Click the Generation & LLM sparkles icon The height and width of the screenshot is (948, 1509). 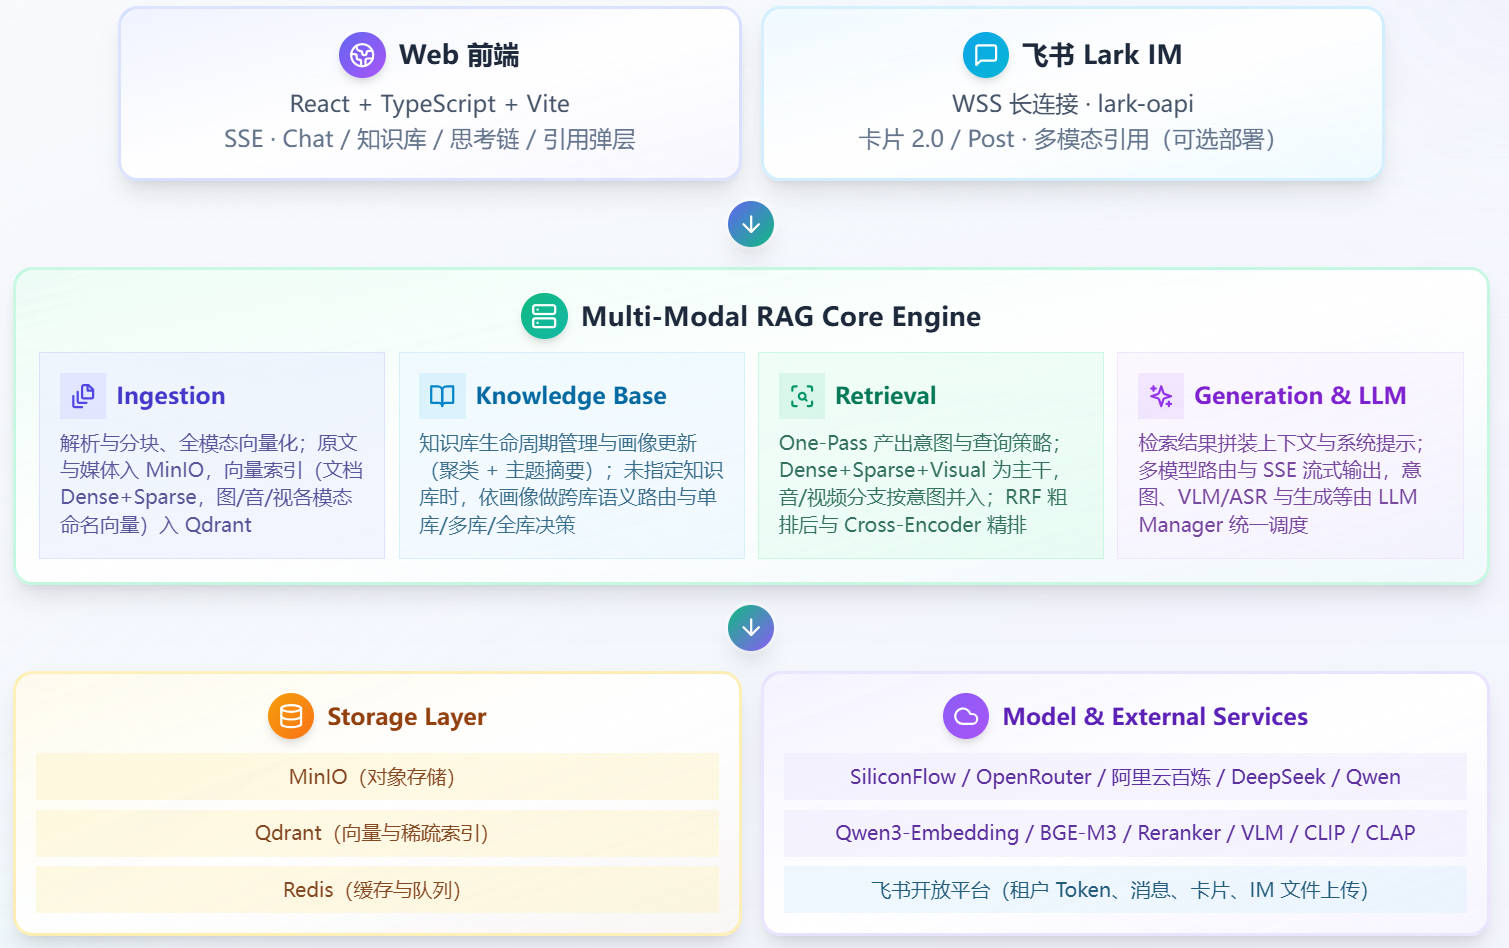tap(1161, 396)
